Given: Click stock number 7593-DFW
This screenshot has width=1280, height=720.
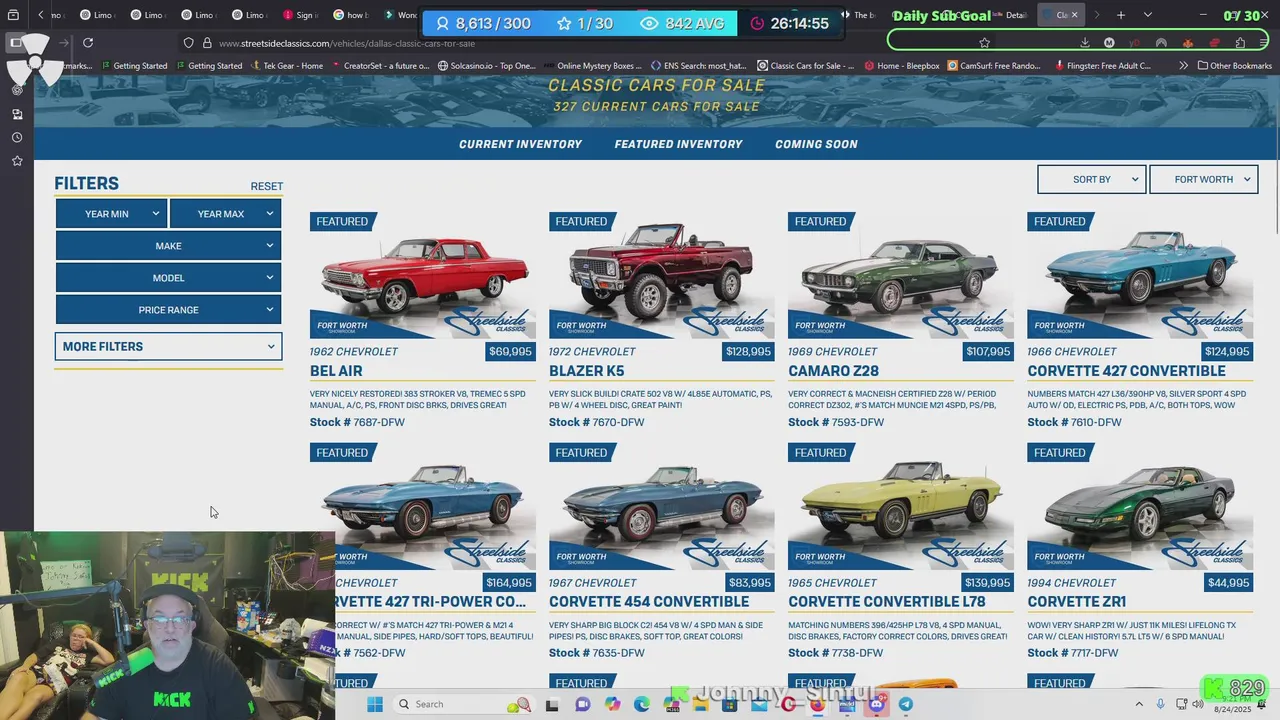Looking at the screenshot, I should 836,422.
